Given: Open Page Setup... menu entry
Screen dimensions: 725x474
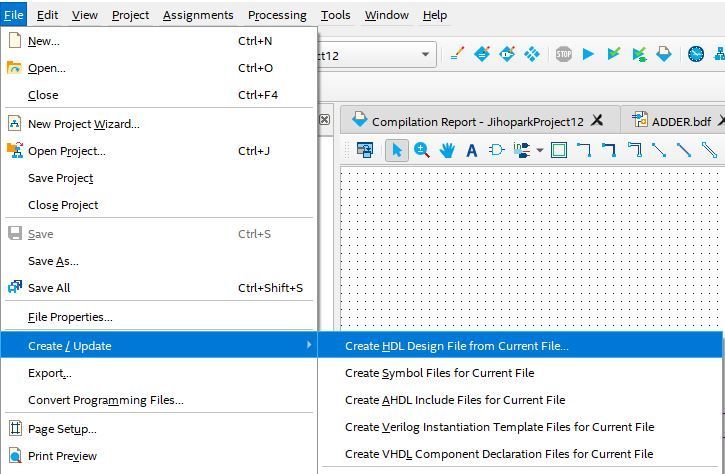Looking at the screenshot, I should [x=159, y=429].
